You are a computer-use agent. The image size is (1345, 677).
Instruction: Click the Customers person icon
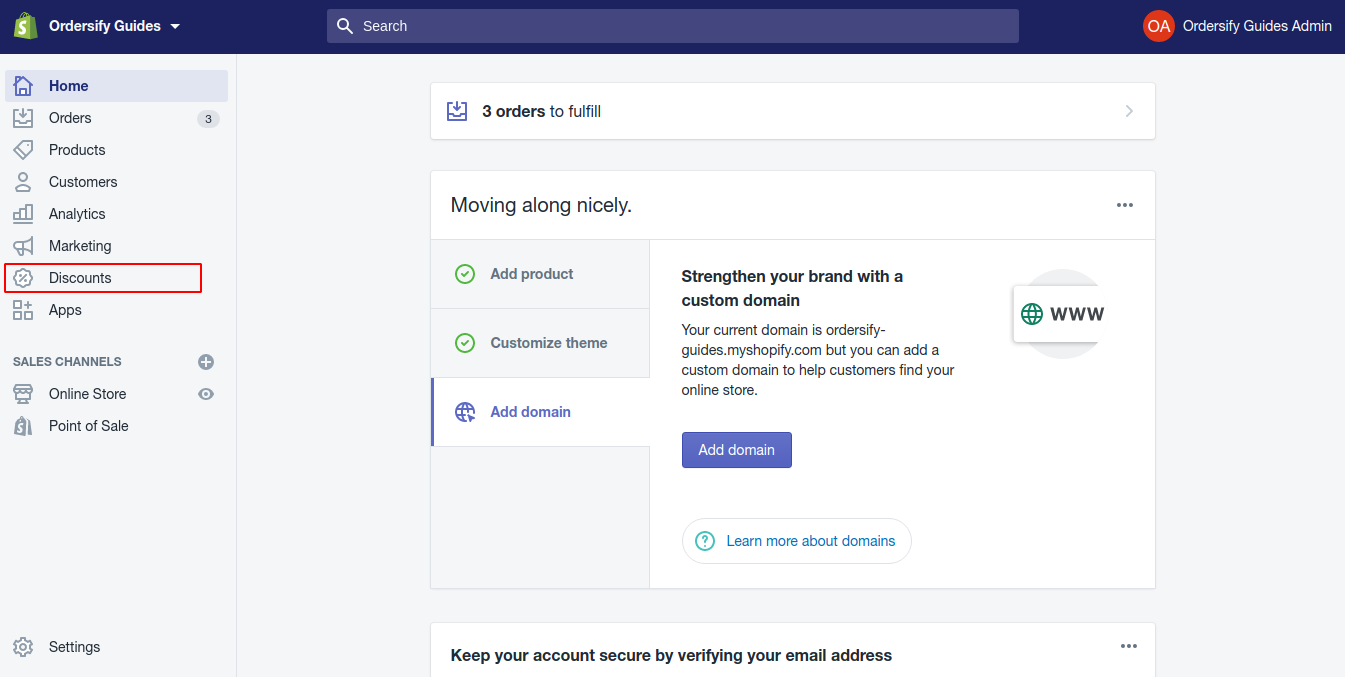[x=23, y=182]
